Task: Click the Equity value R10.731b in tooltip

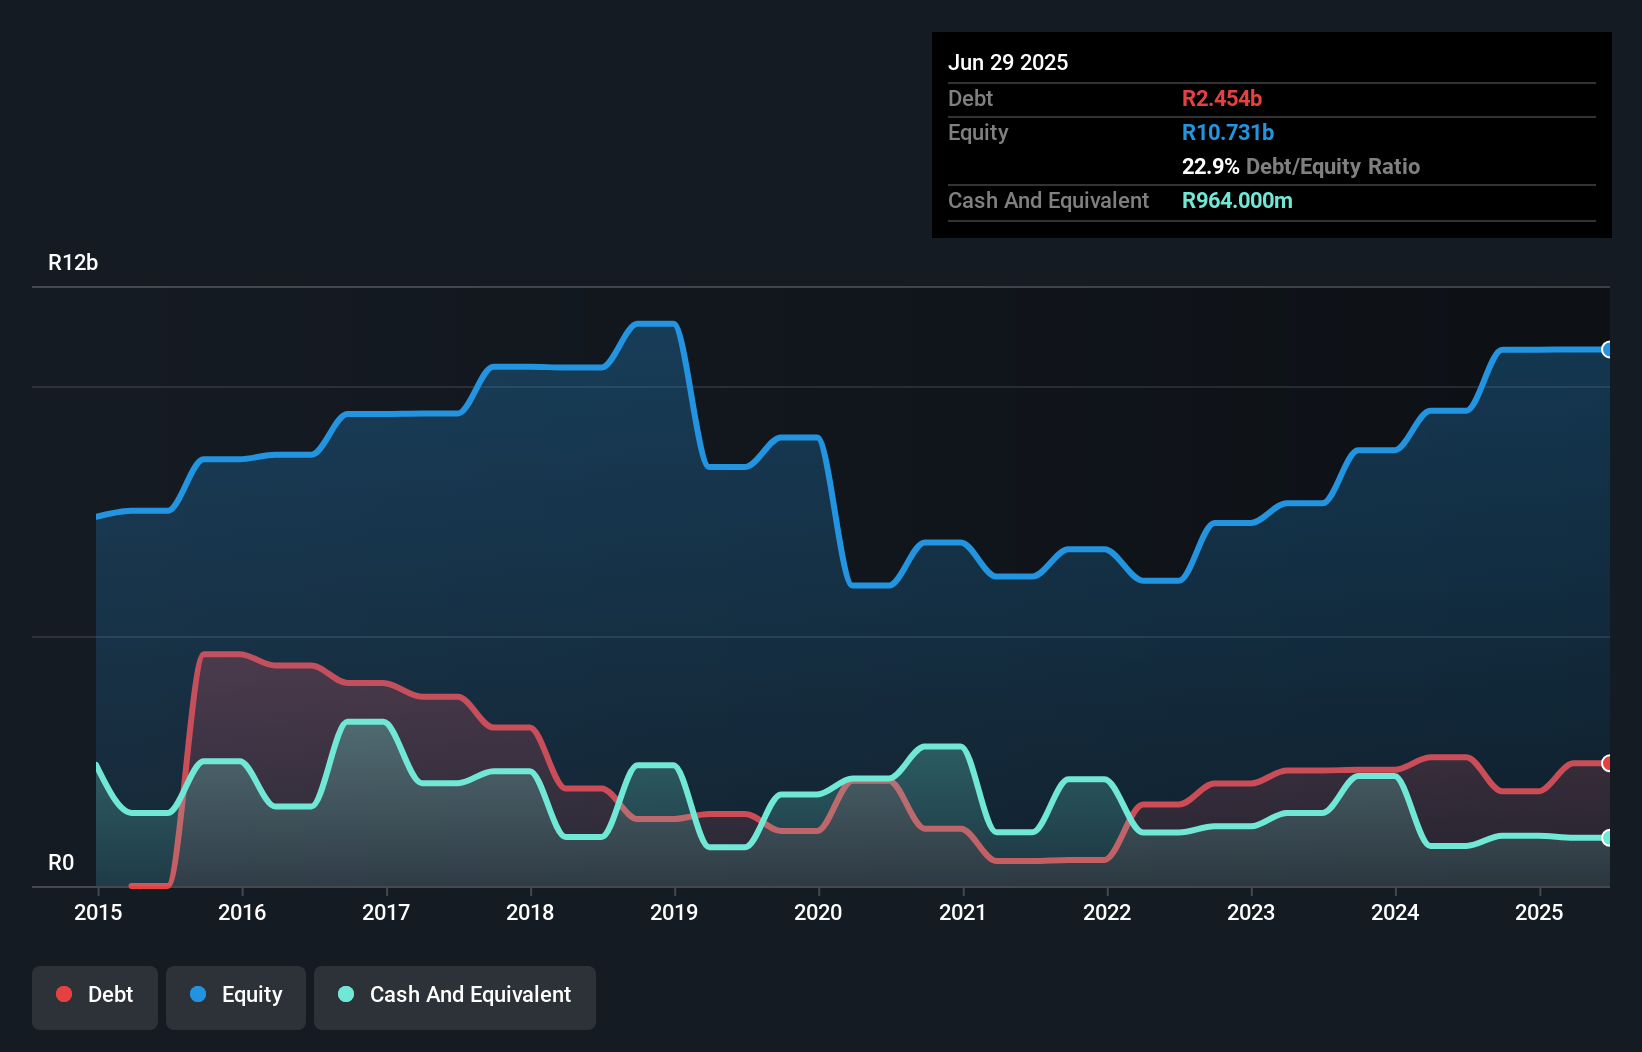Action: [x=1227, y=132]
